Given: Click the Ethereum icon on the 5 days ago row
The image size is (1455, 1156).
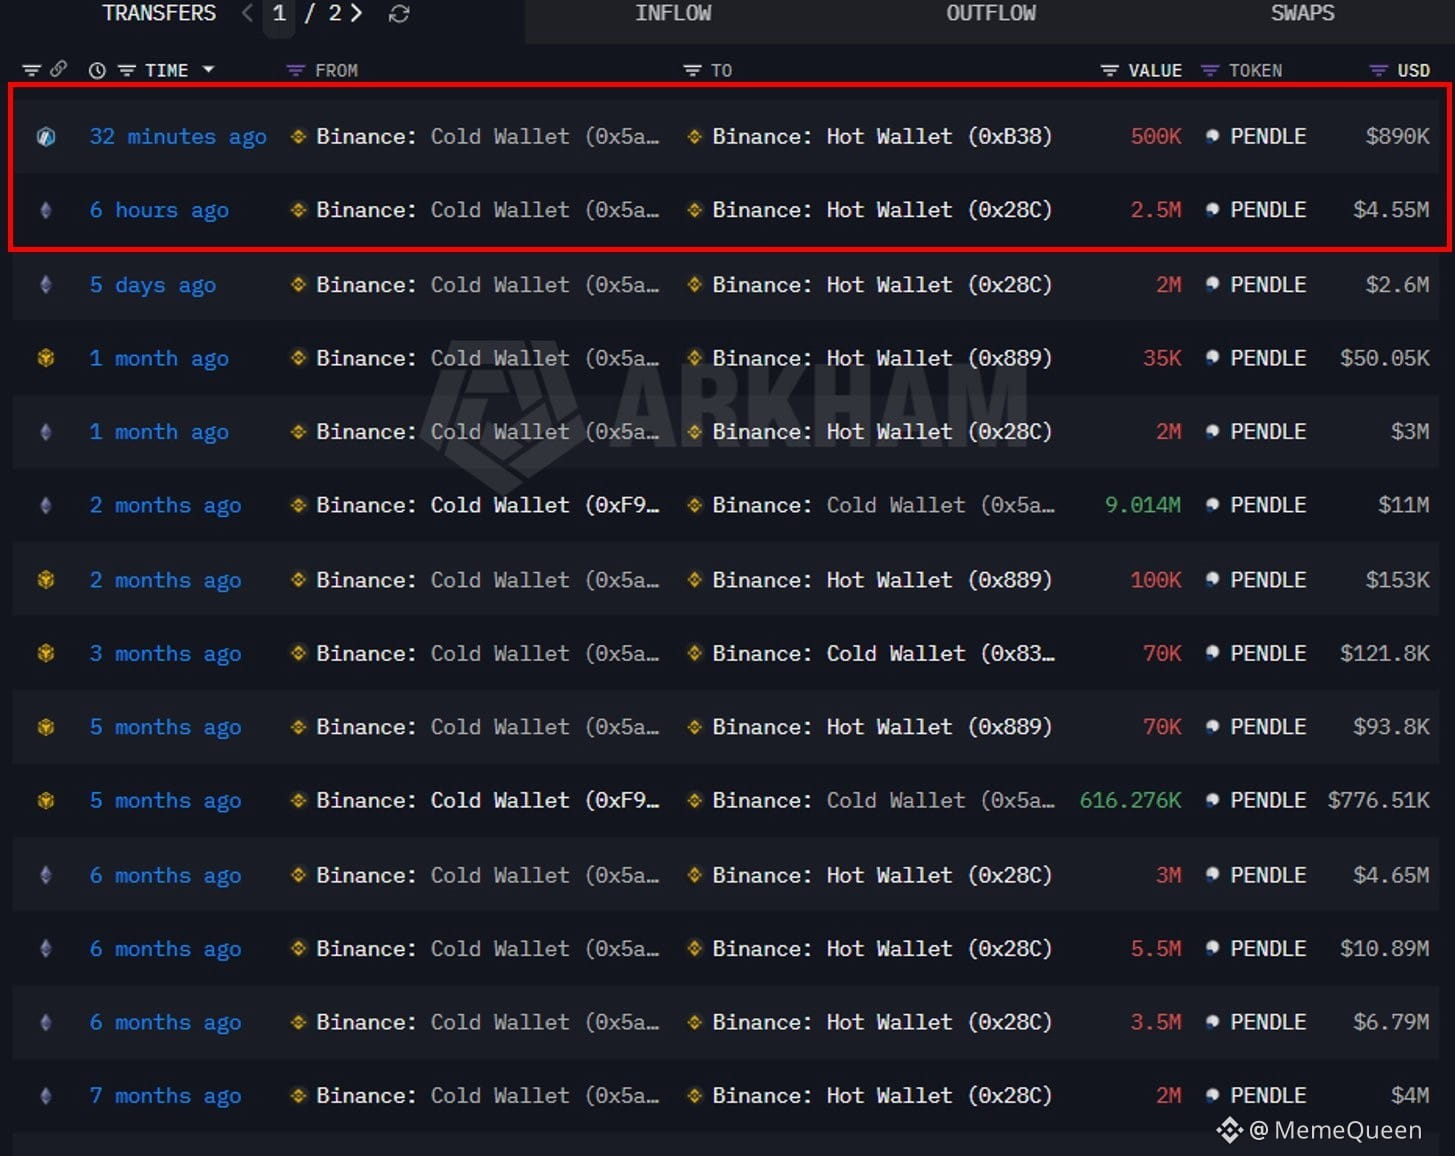Looking at the screenshot, I should [x=46, y=284].
